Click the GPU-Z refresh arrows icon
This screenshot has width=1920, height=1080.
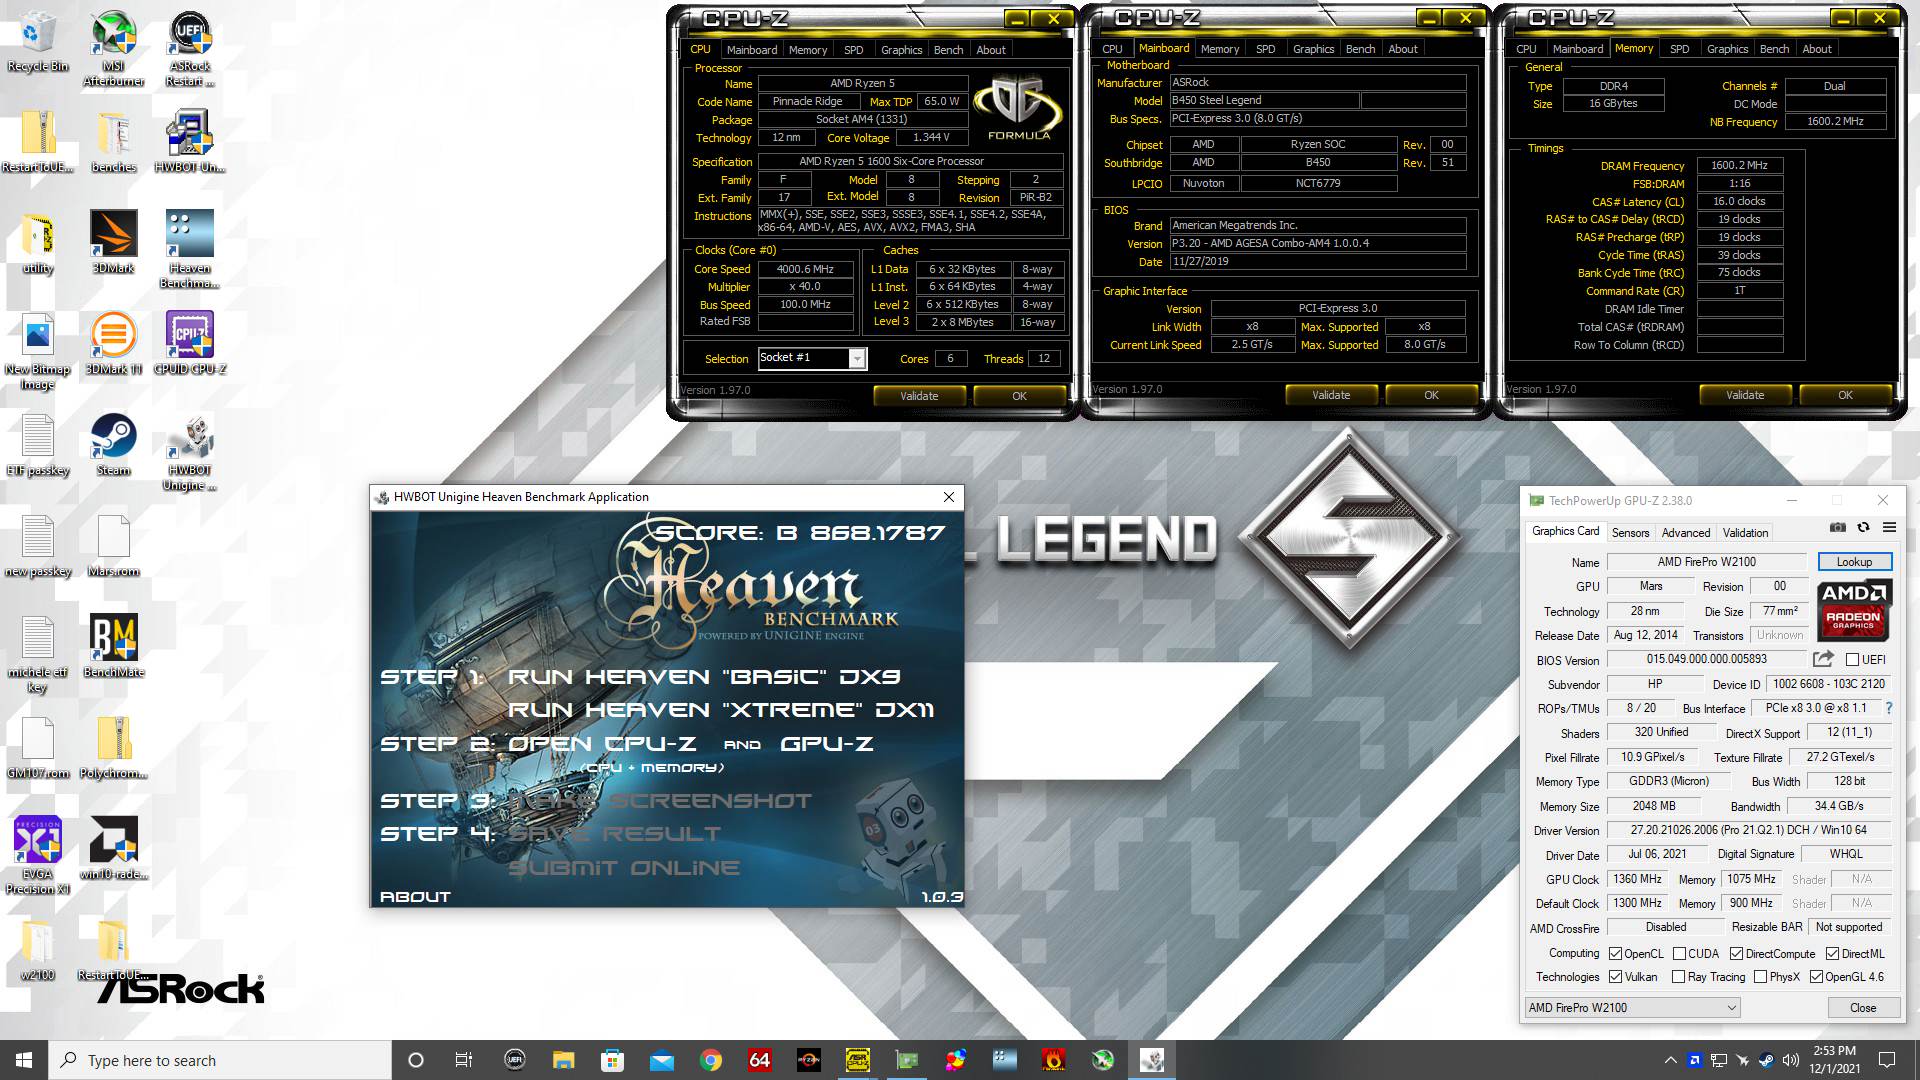[x=1863, y=528]
